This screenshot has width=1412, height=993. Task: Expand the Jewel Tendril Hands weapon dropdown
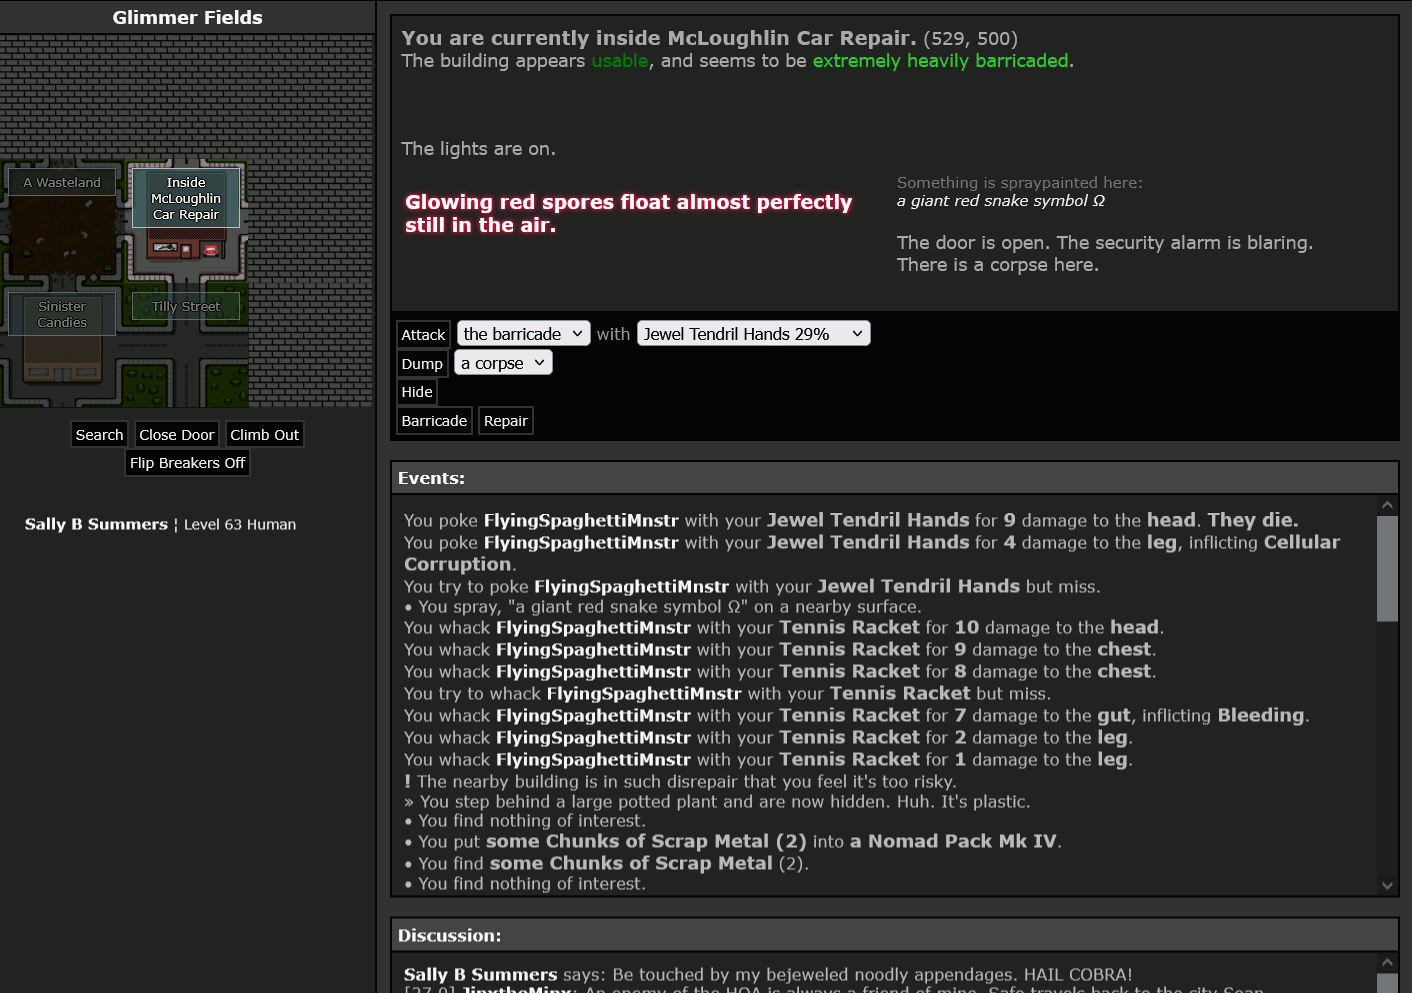[x=753, y=334]
